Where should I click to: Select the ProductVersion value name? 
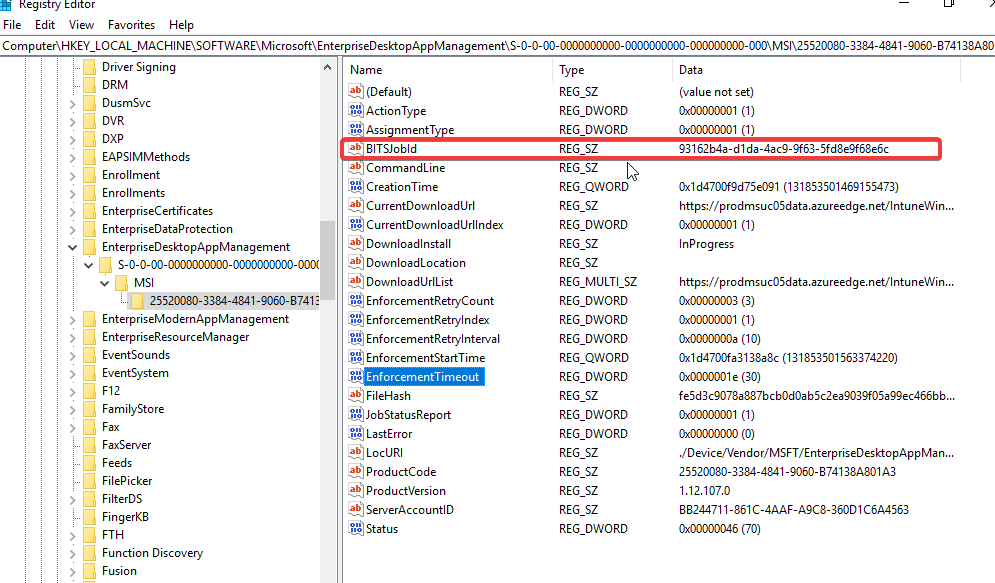tap(405, 491)
